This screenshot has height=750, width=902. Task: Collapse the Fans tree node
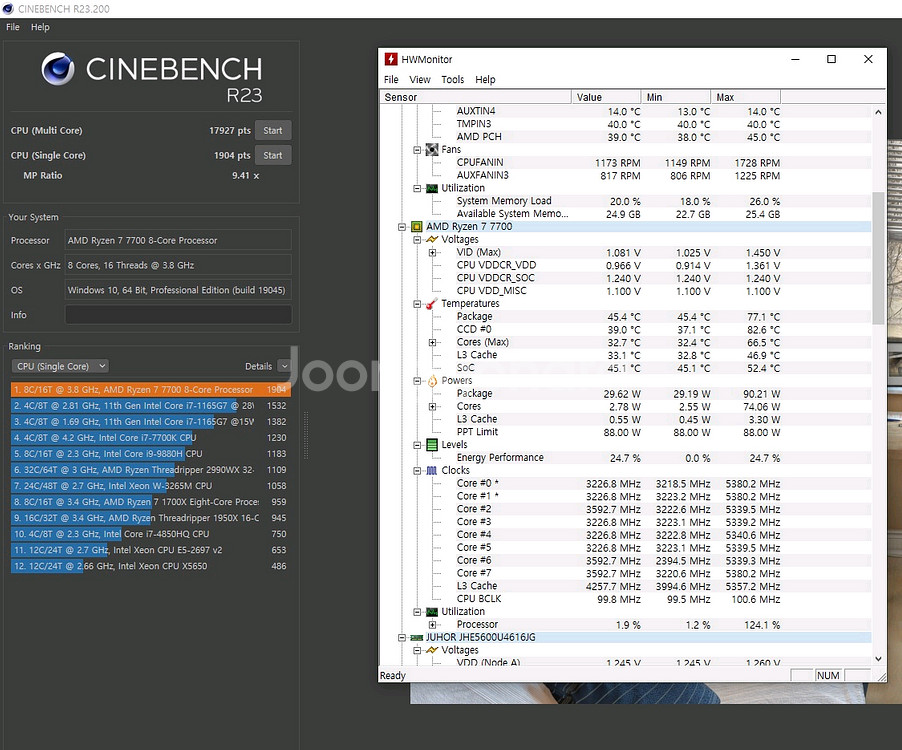(x=417, y=150)
